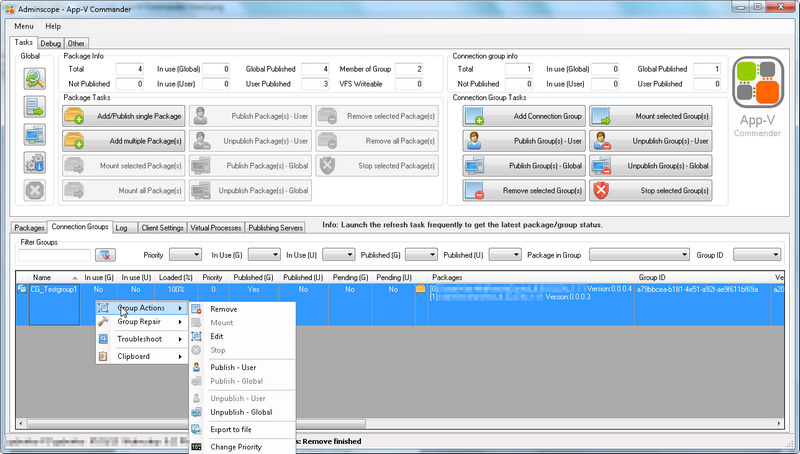Open the Menu menu

pos(24,26)
